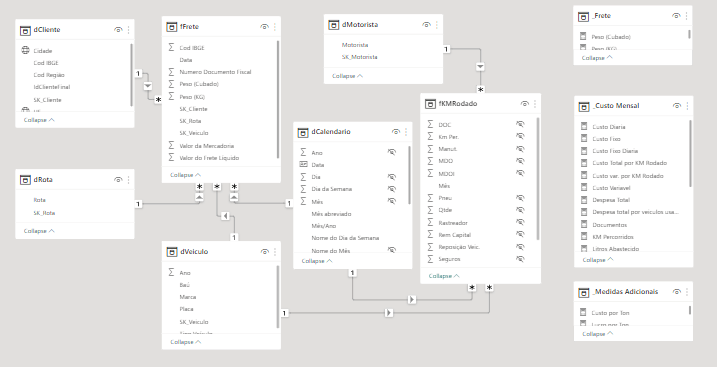Select the Numero Documento Fiscal field
717x367 pixels.
pos(215,72)
